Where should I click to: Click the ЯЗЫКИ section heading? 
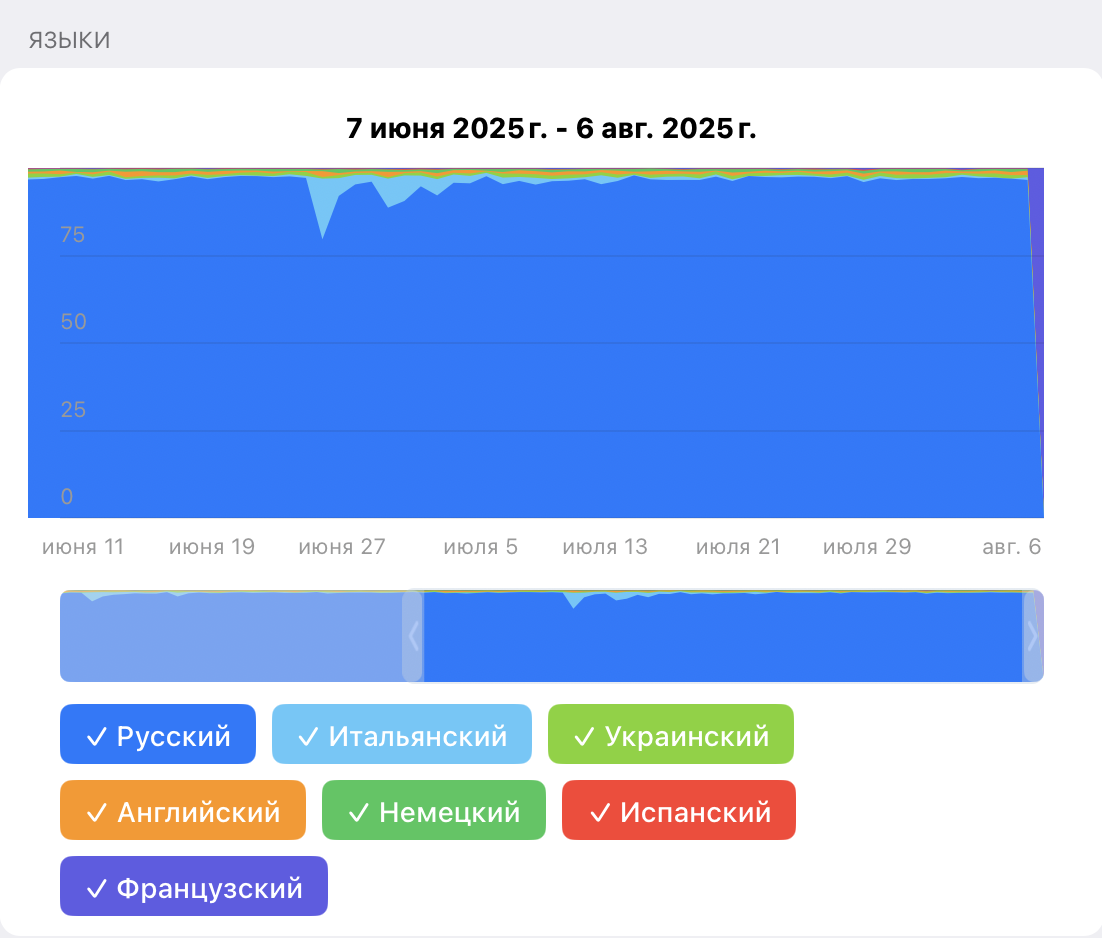[x=70, y=40]
